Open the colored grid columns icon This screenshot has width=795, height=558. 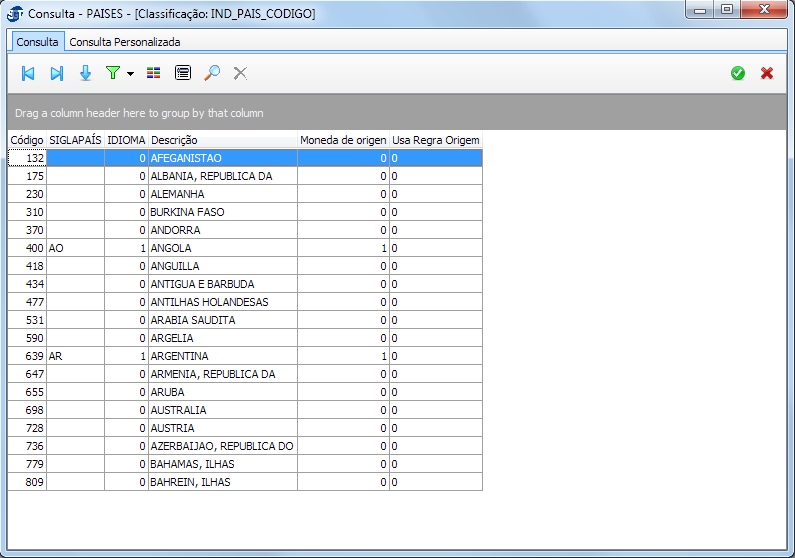pos(153,73)
